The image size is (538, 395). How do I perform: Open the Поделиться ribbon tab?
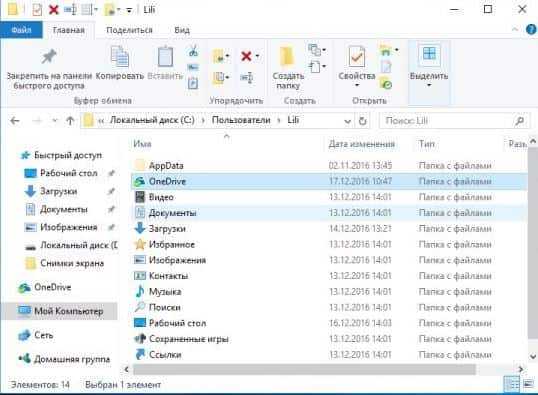pyautogui.click(x=129, y=30)
